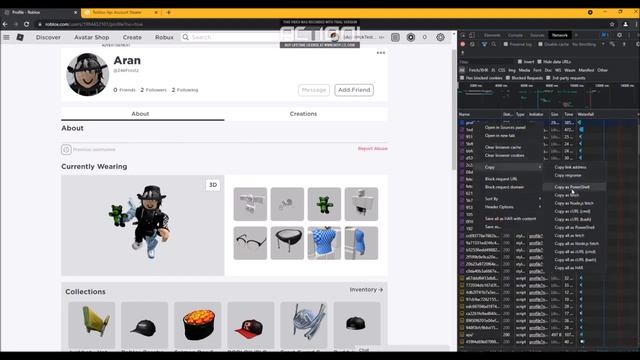Open the Discover nav link
Image resolution: width=640 pixels, height=360 pixels.
(48, 37)
